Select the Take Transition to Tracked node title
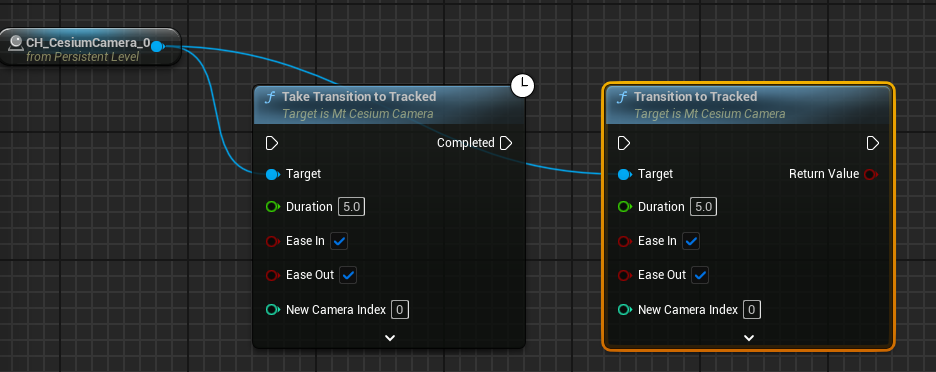Image resolution: width=936 pixels, height=372 pixels. (359, 97)
